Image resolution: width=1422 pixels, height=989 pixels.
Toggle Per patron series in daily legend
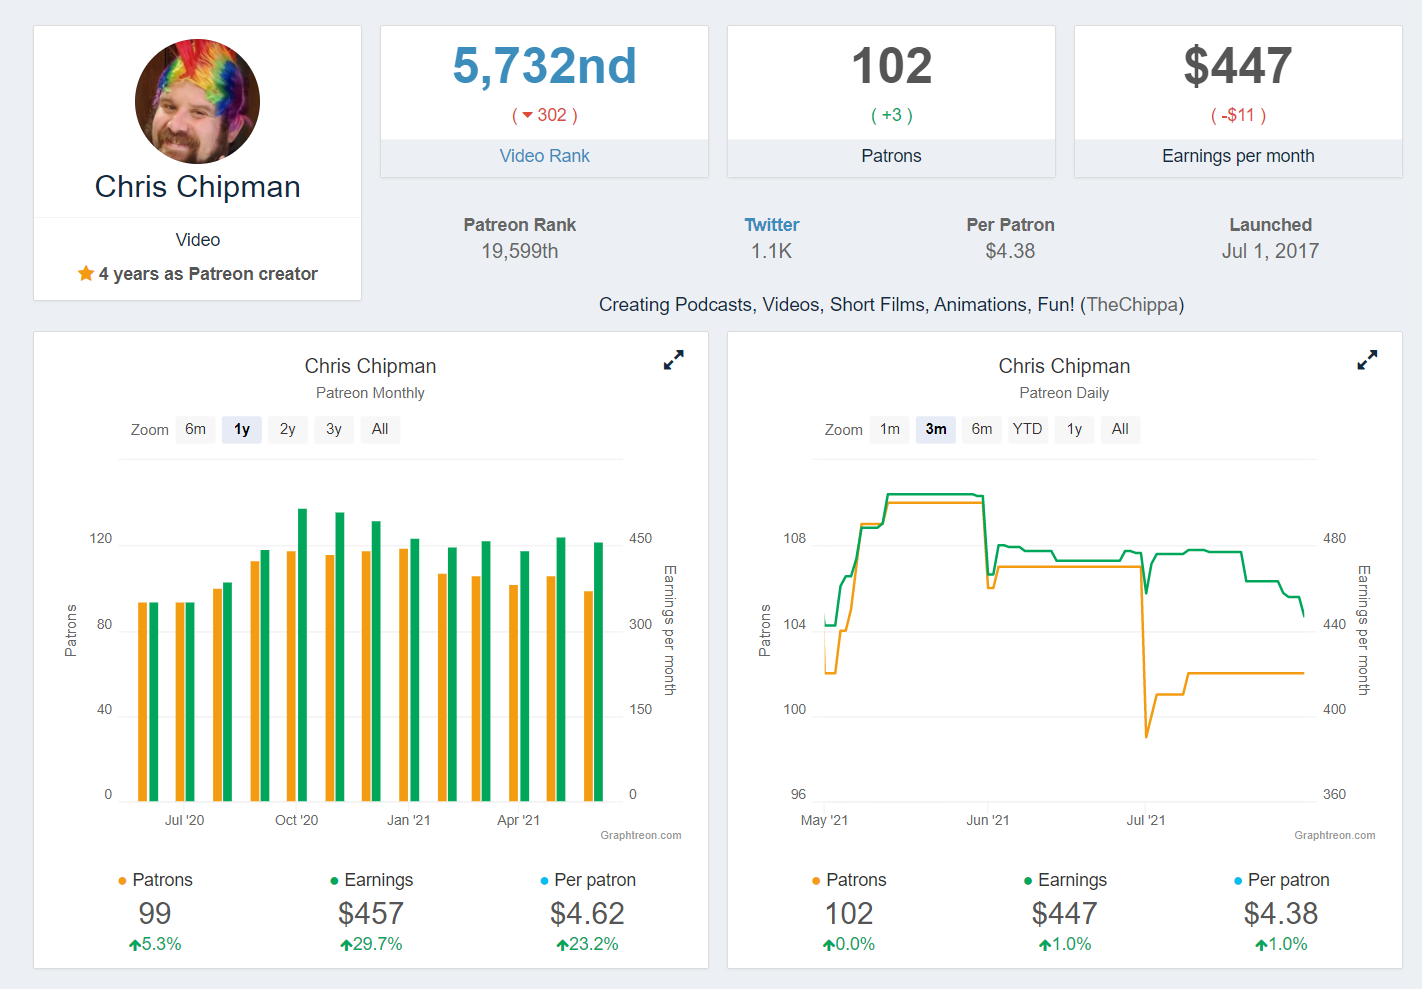(x=1282, y=880)
